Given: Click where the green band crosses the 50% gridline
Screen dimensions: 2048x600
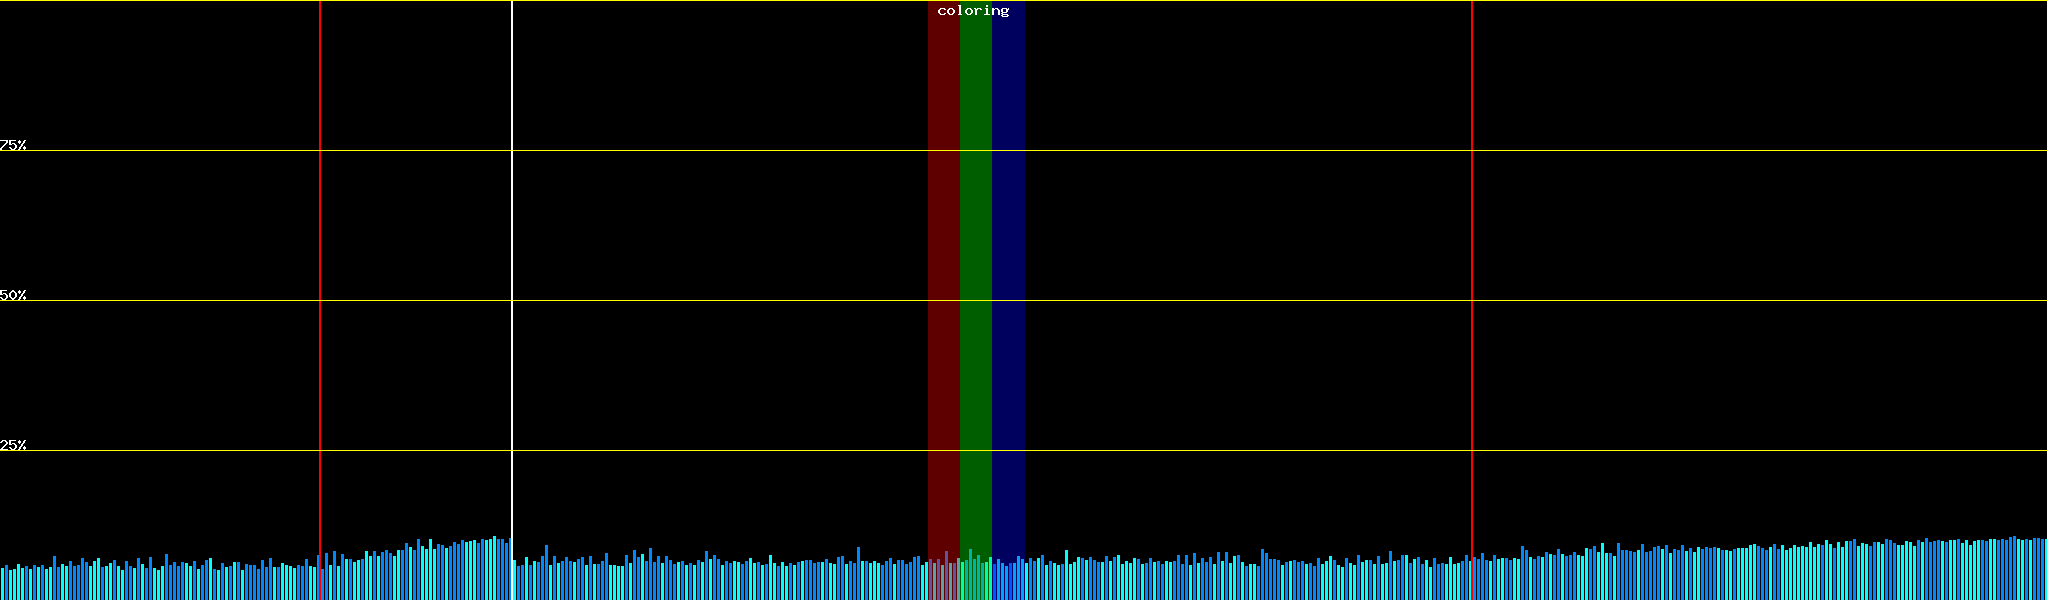Looking at the screenshot, I should pos(975,300).
